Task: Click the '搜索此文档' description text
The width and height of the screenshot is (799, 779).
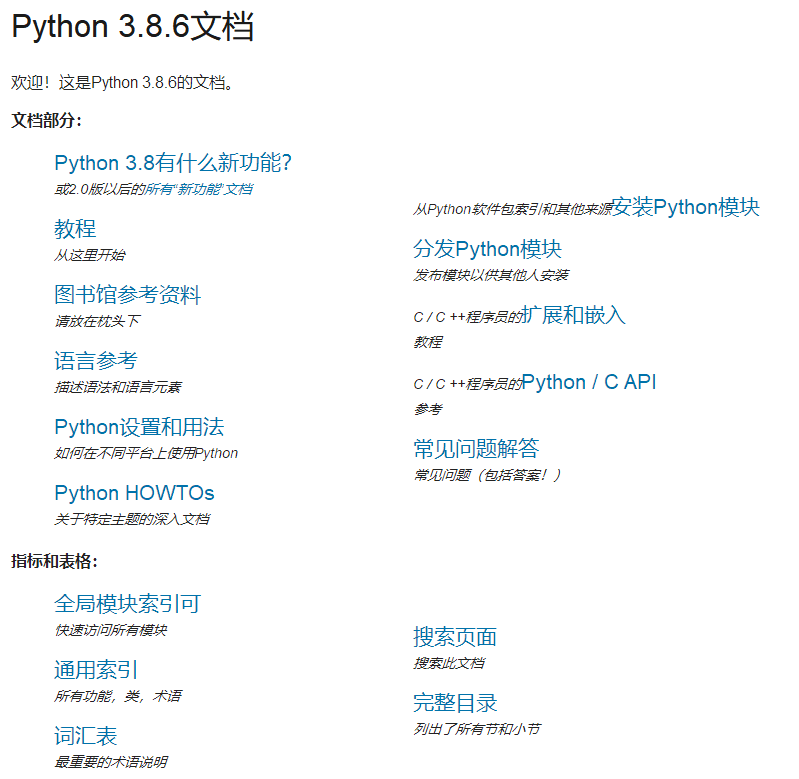Action: [x=448, y=663]
